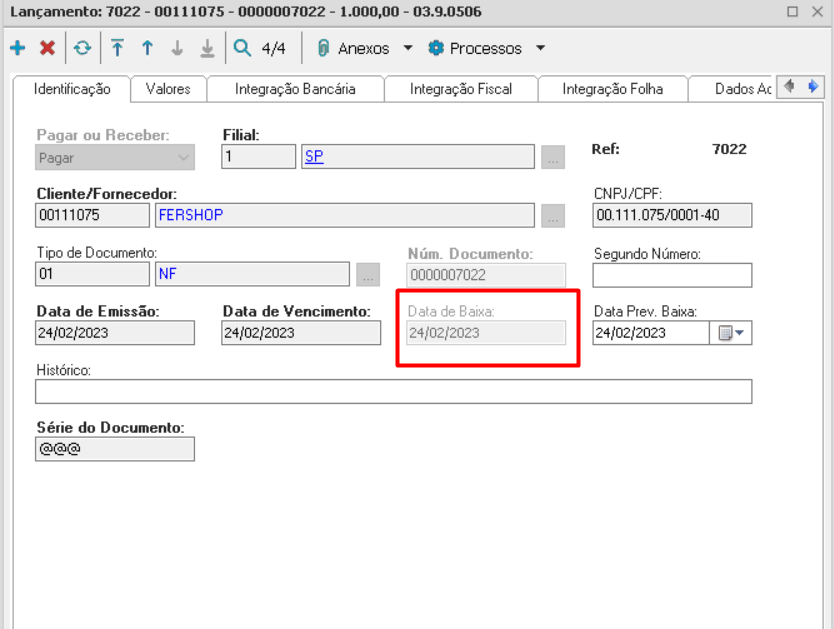Close the Lançamento window
This screenshot has height=629, width=834.
click(818, 11)
